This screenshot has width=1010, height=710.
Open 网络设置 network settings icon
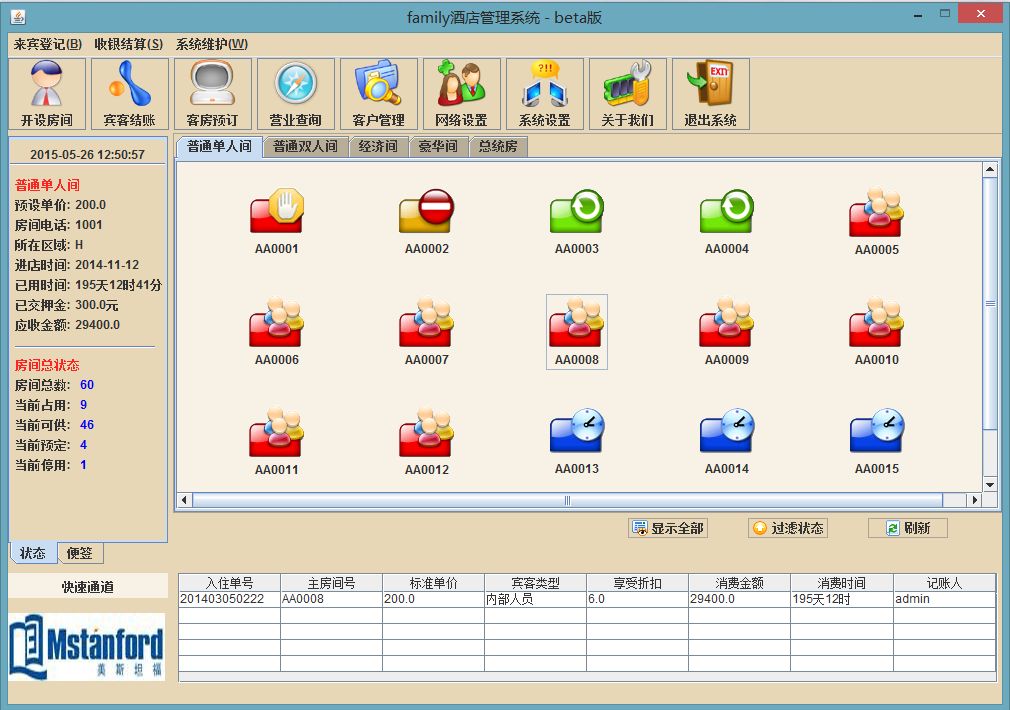click(x=461, y=94)
